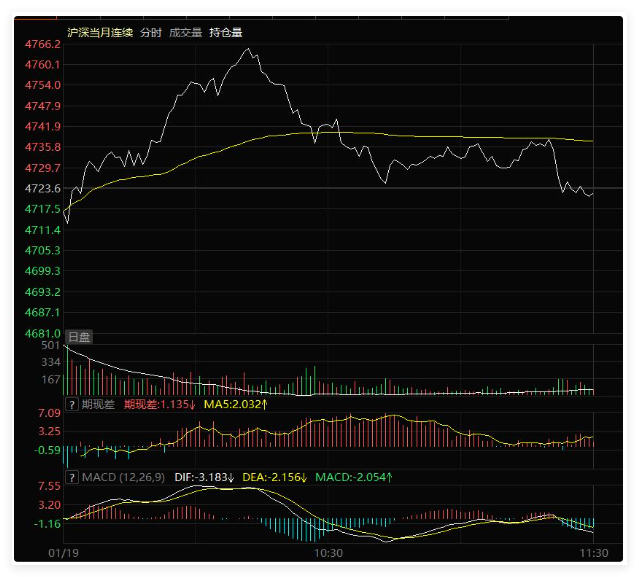Click the green MACD:-2.054 value label

pyautogui.click(x=354, y=478)
